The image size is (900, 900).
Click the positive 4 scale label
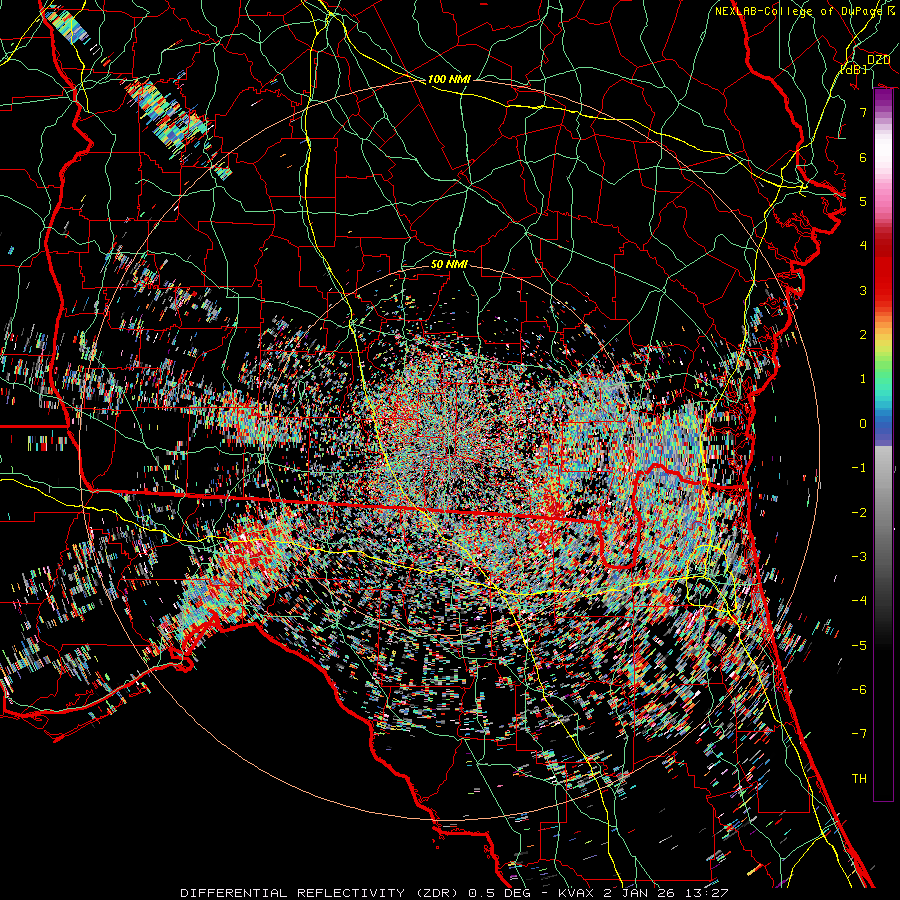pos(863,246)
